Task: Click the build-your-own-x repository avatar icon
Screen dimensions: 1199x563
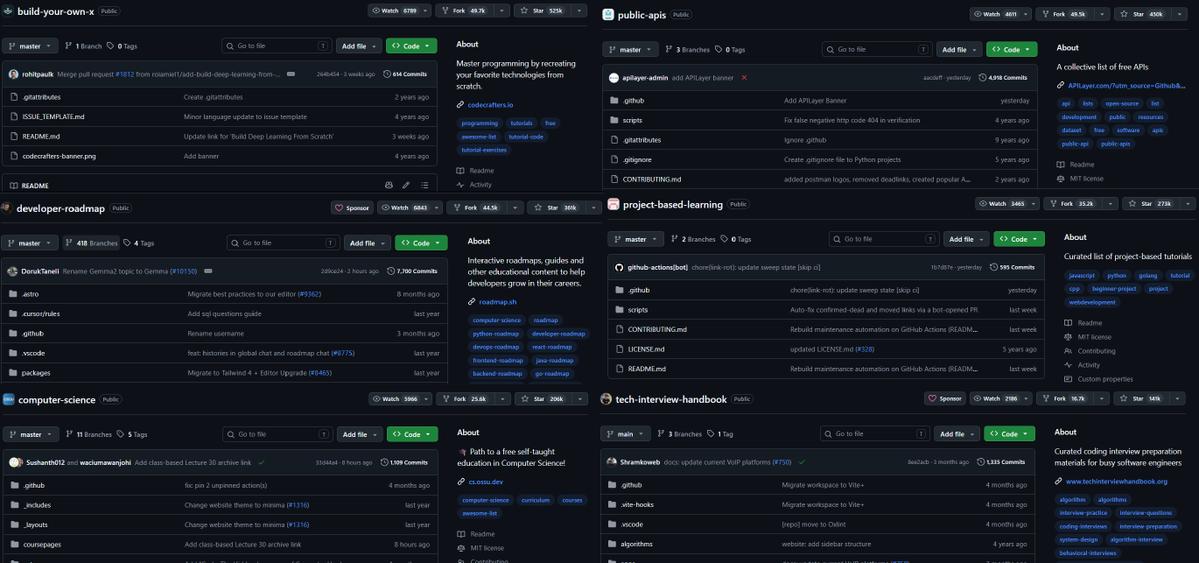Action: [x=7, y=11]
